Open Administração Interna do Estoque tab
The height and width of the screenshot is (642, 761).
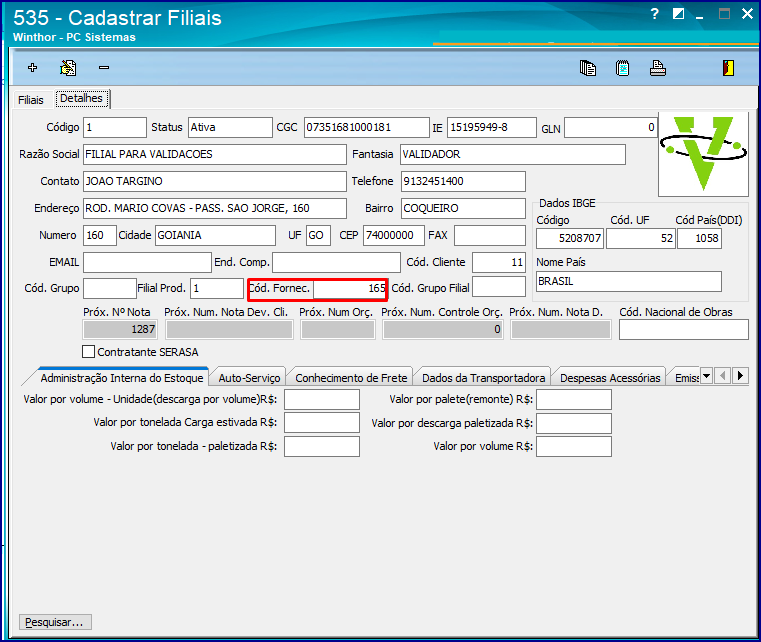(122, 378)
